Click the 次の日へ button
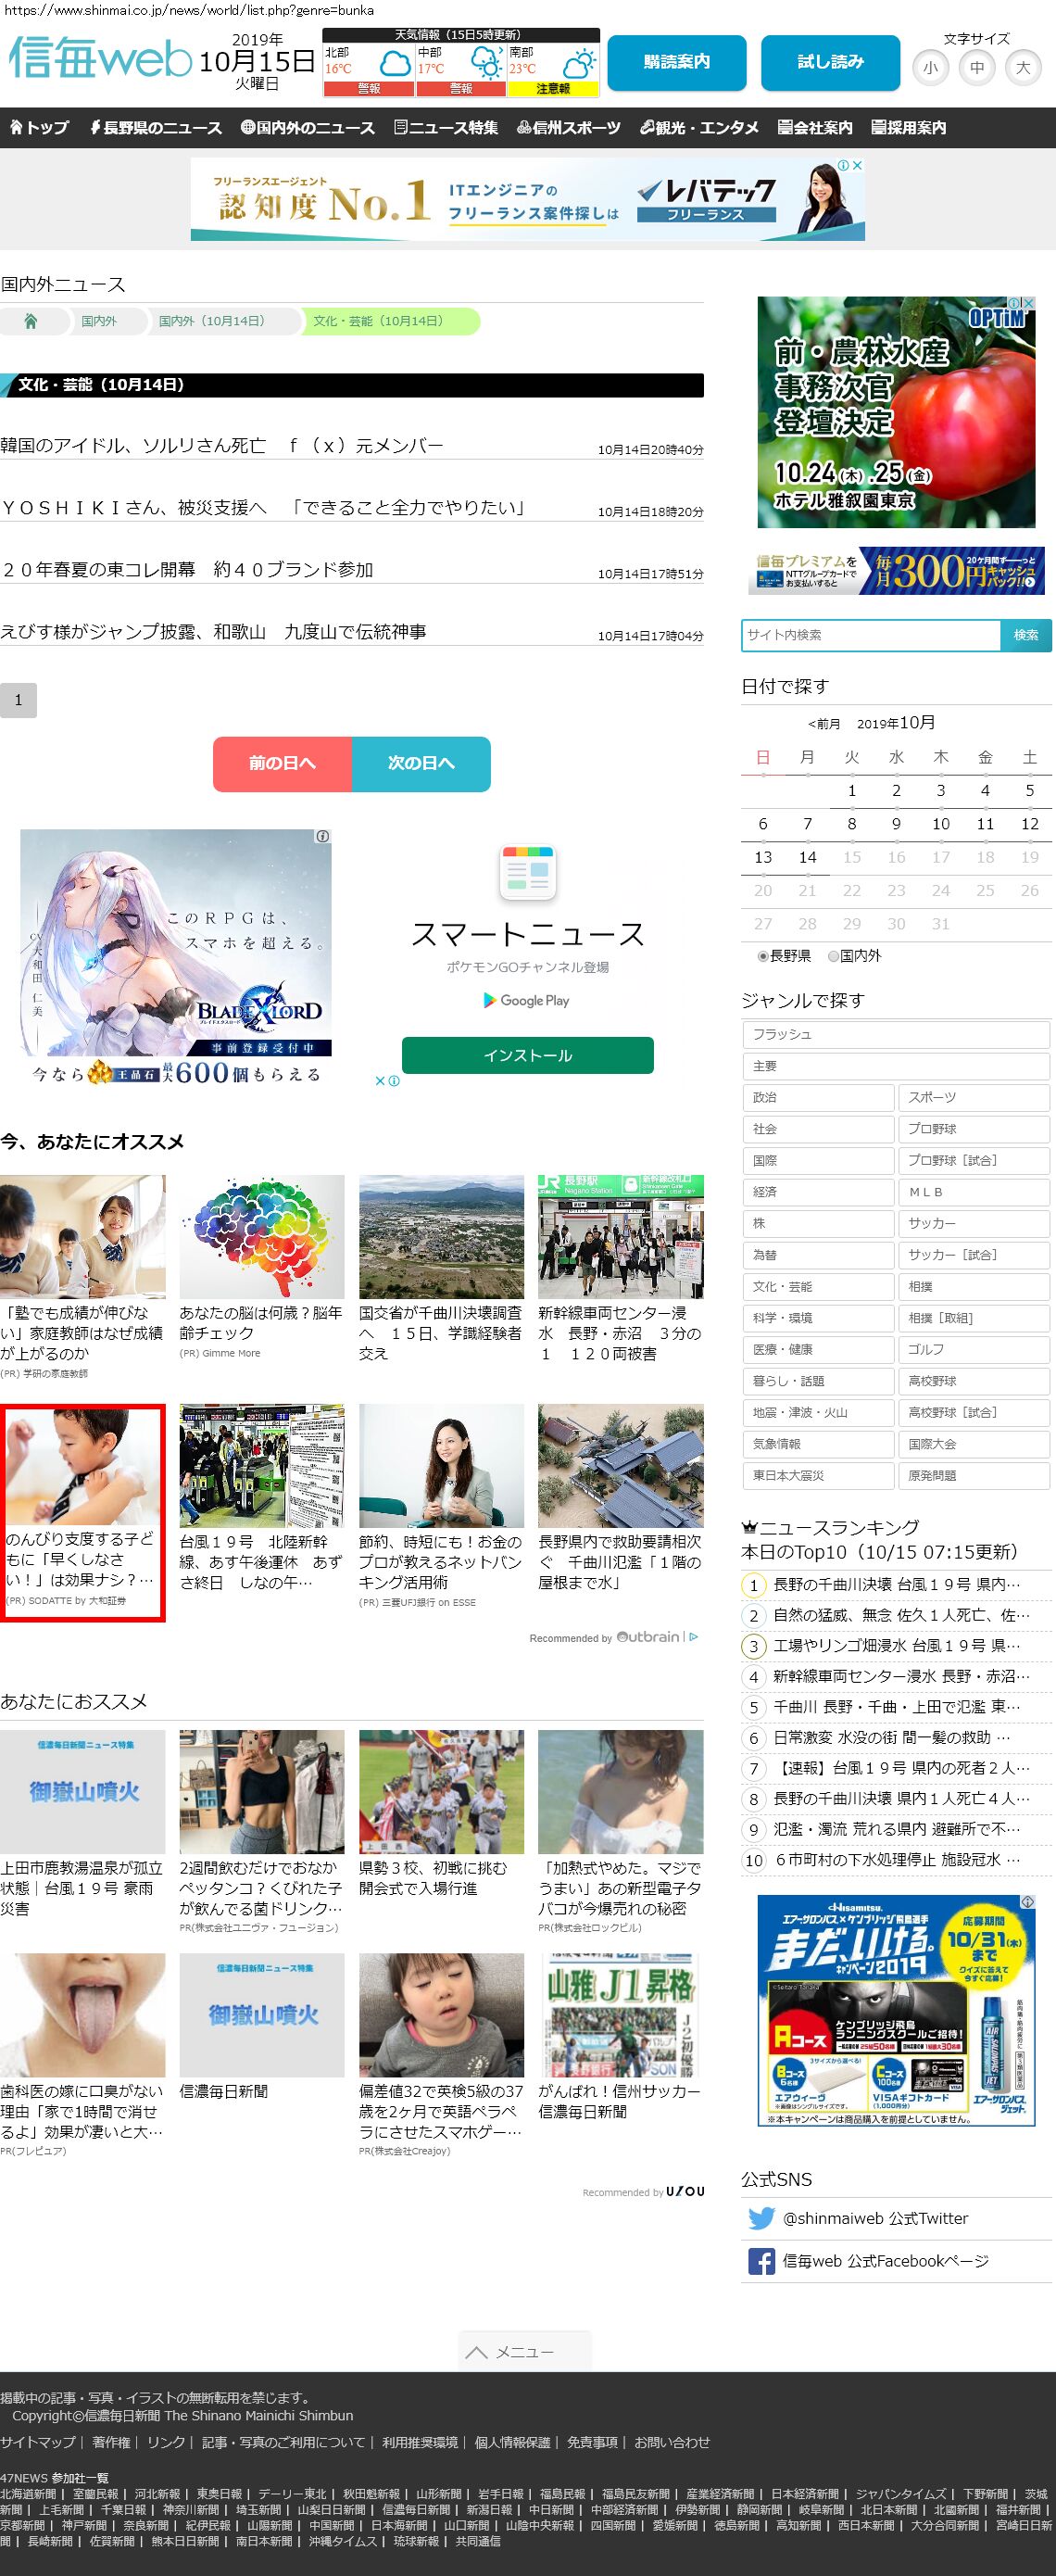 pyautogui.click(x=421, y=764)
